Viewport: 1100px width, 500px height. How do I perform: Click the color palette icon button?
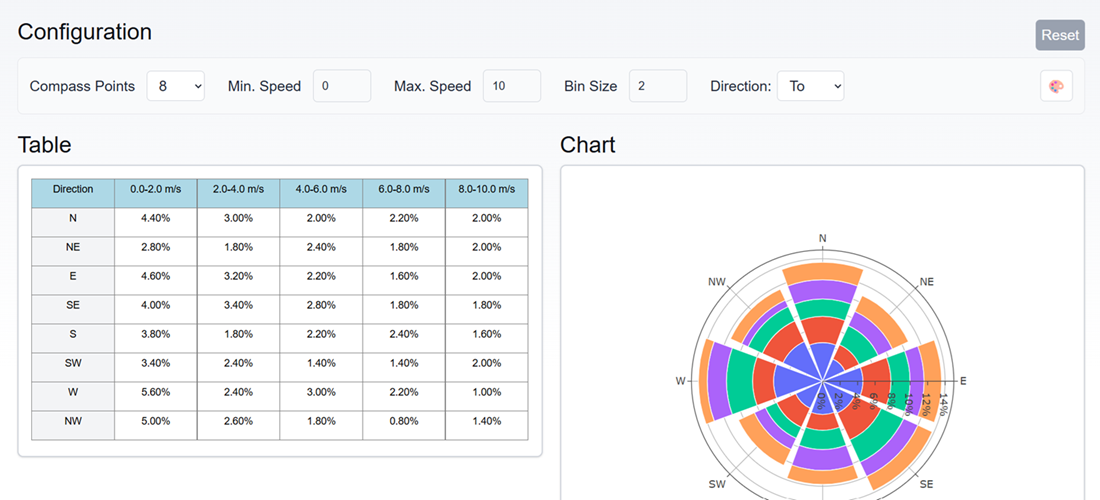[1056, 86]
